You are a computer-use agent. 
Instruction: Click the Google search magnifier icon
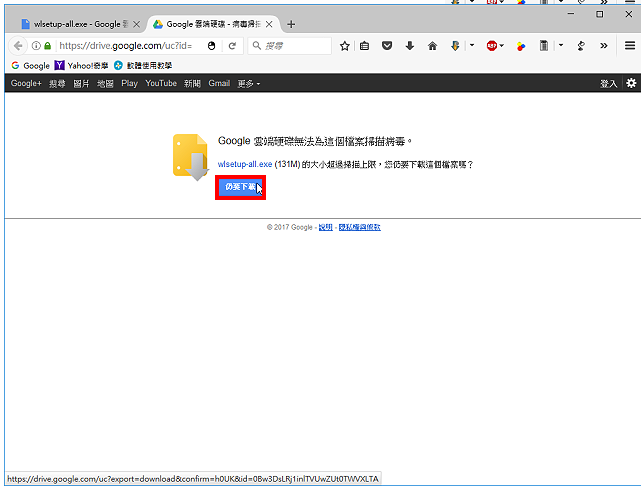(x=256, y=45)
